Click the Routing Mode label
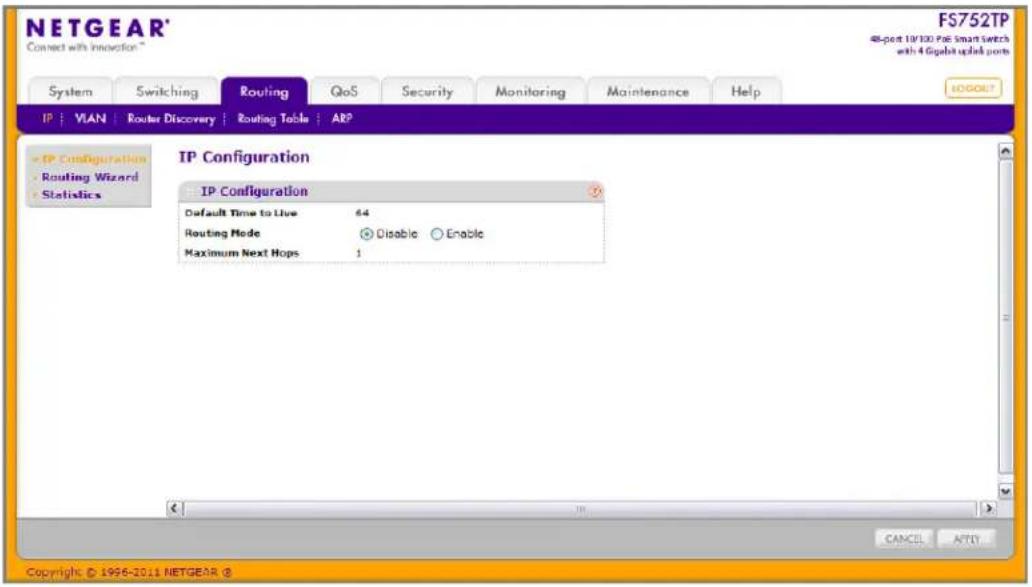1032x587 pixels. click(x=222, y=233)
